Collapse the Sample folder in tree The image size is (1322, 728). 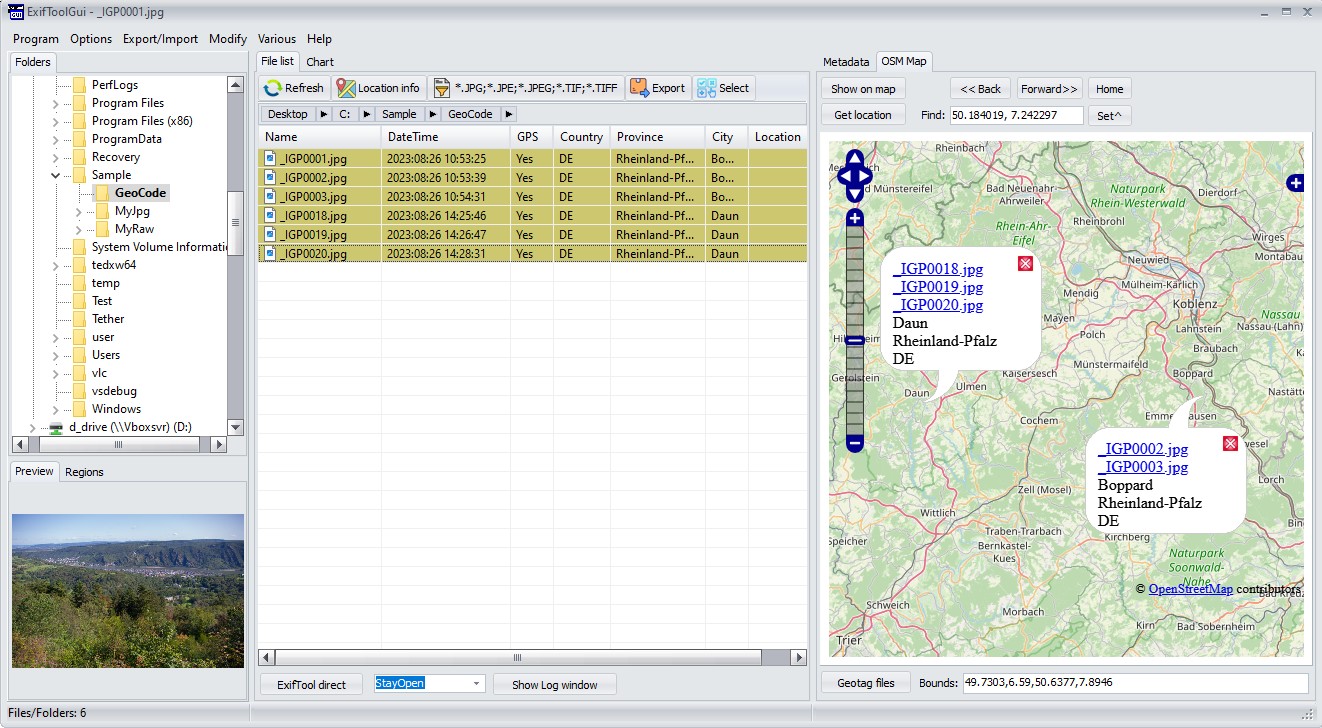click(56, 175)
